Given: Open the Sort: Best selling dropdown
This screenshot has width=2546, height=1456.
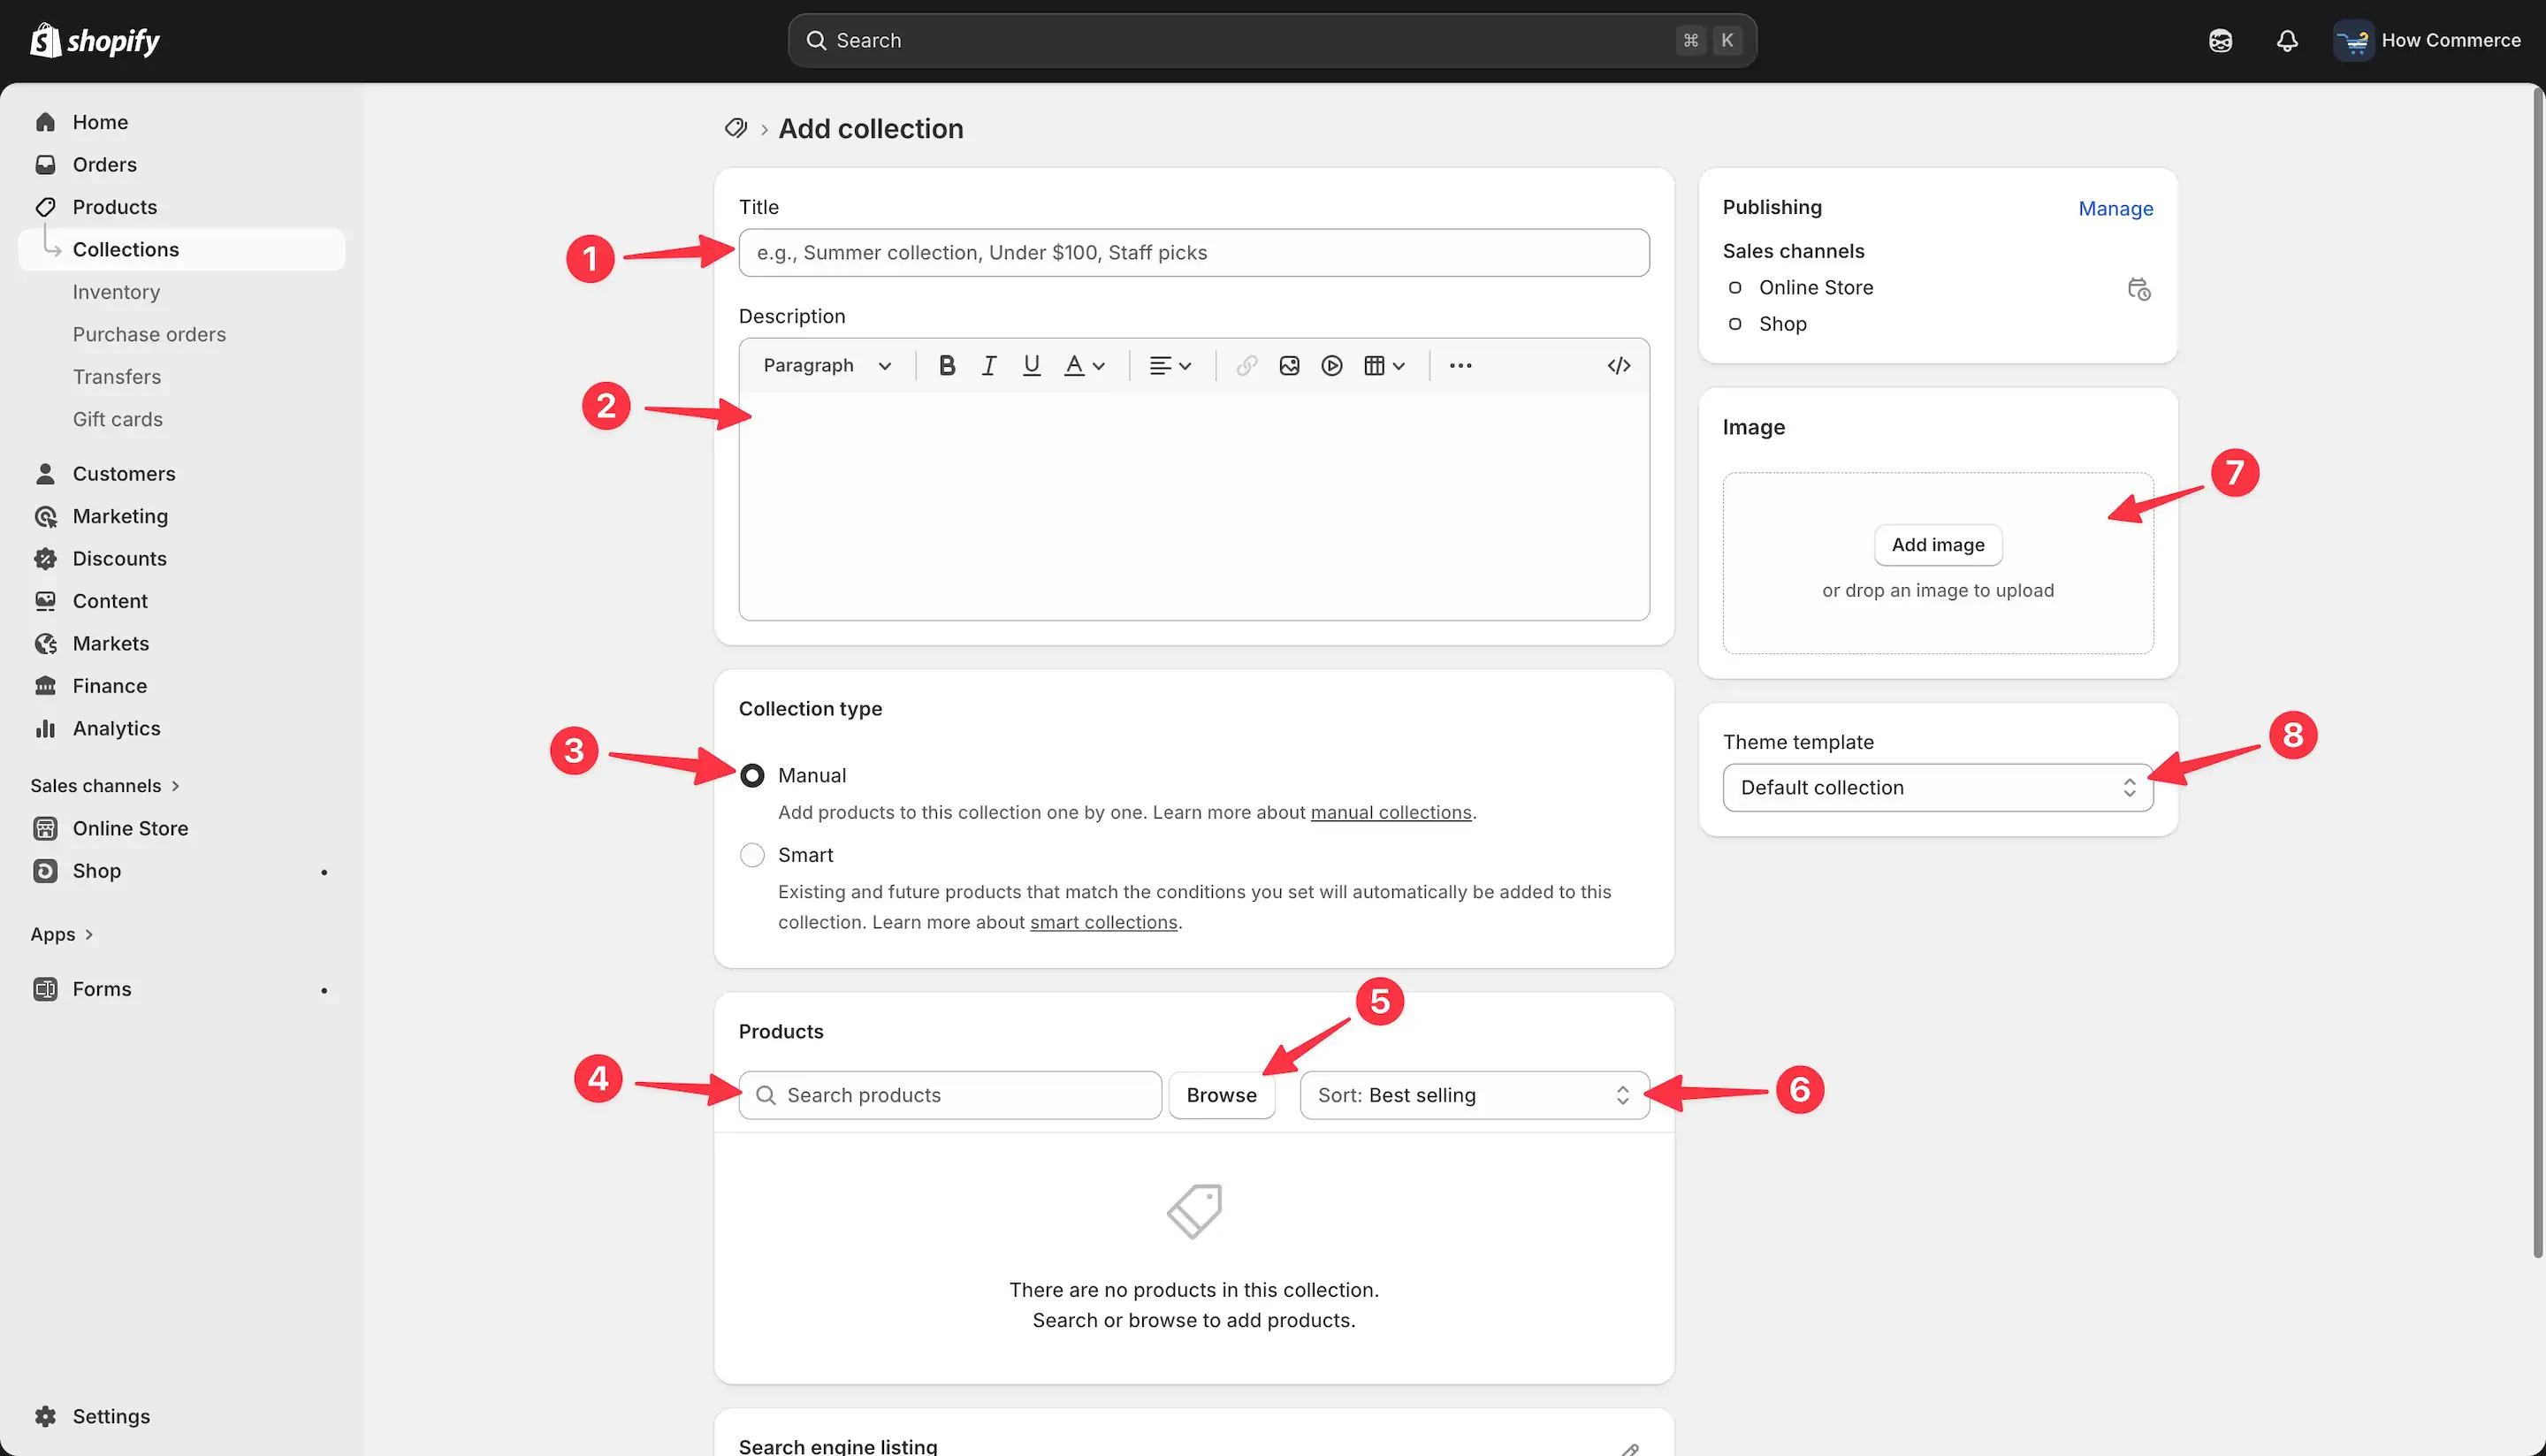Looking at the screenshot, I should (x=1474, y=1095).
